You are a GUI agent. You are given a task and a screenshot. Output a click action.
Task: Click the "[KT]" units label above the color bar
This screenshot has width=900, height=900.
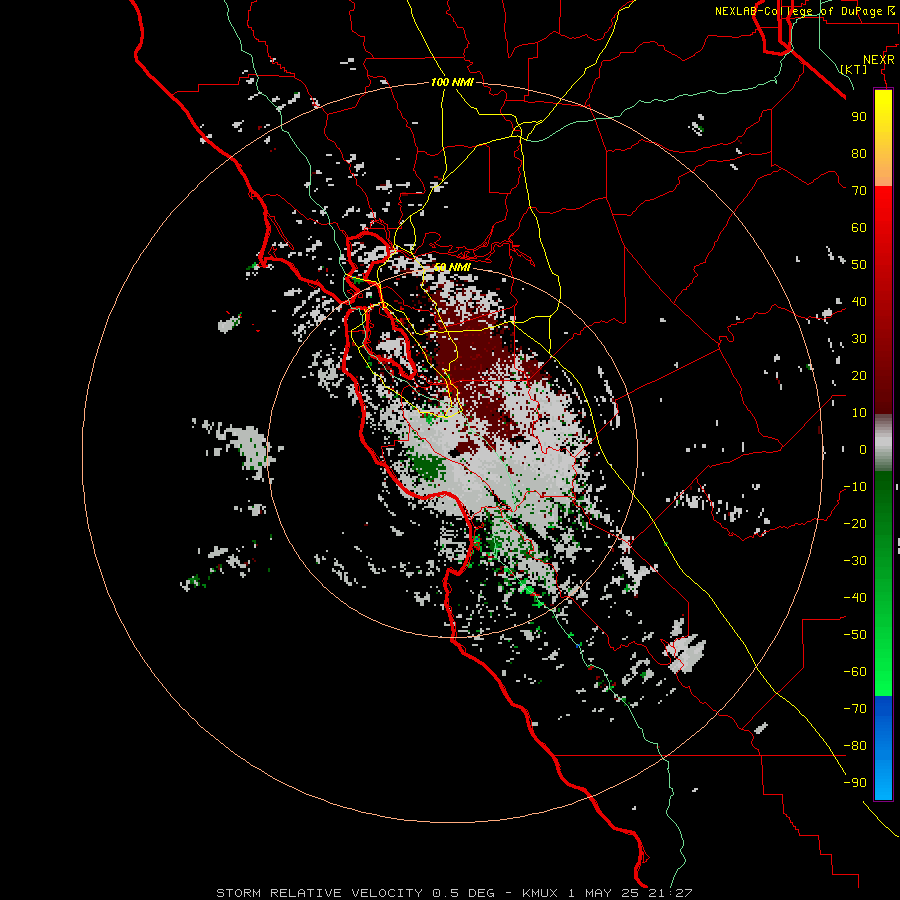point(854,69)
